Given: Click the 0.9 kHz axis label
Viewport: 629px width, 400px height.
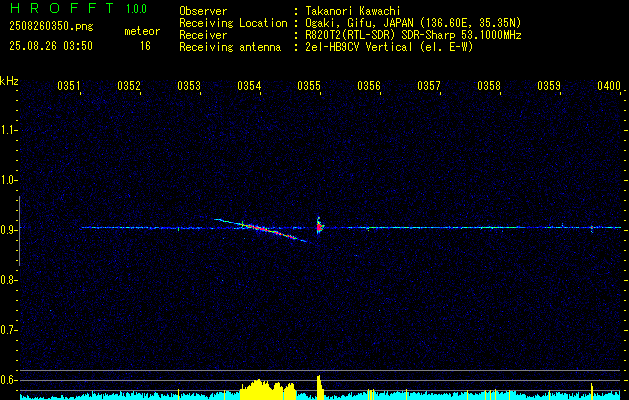Looking at the screenshot, I should pyautogui.click(x=8, y=230).
